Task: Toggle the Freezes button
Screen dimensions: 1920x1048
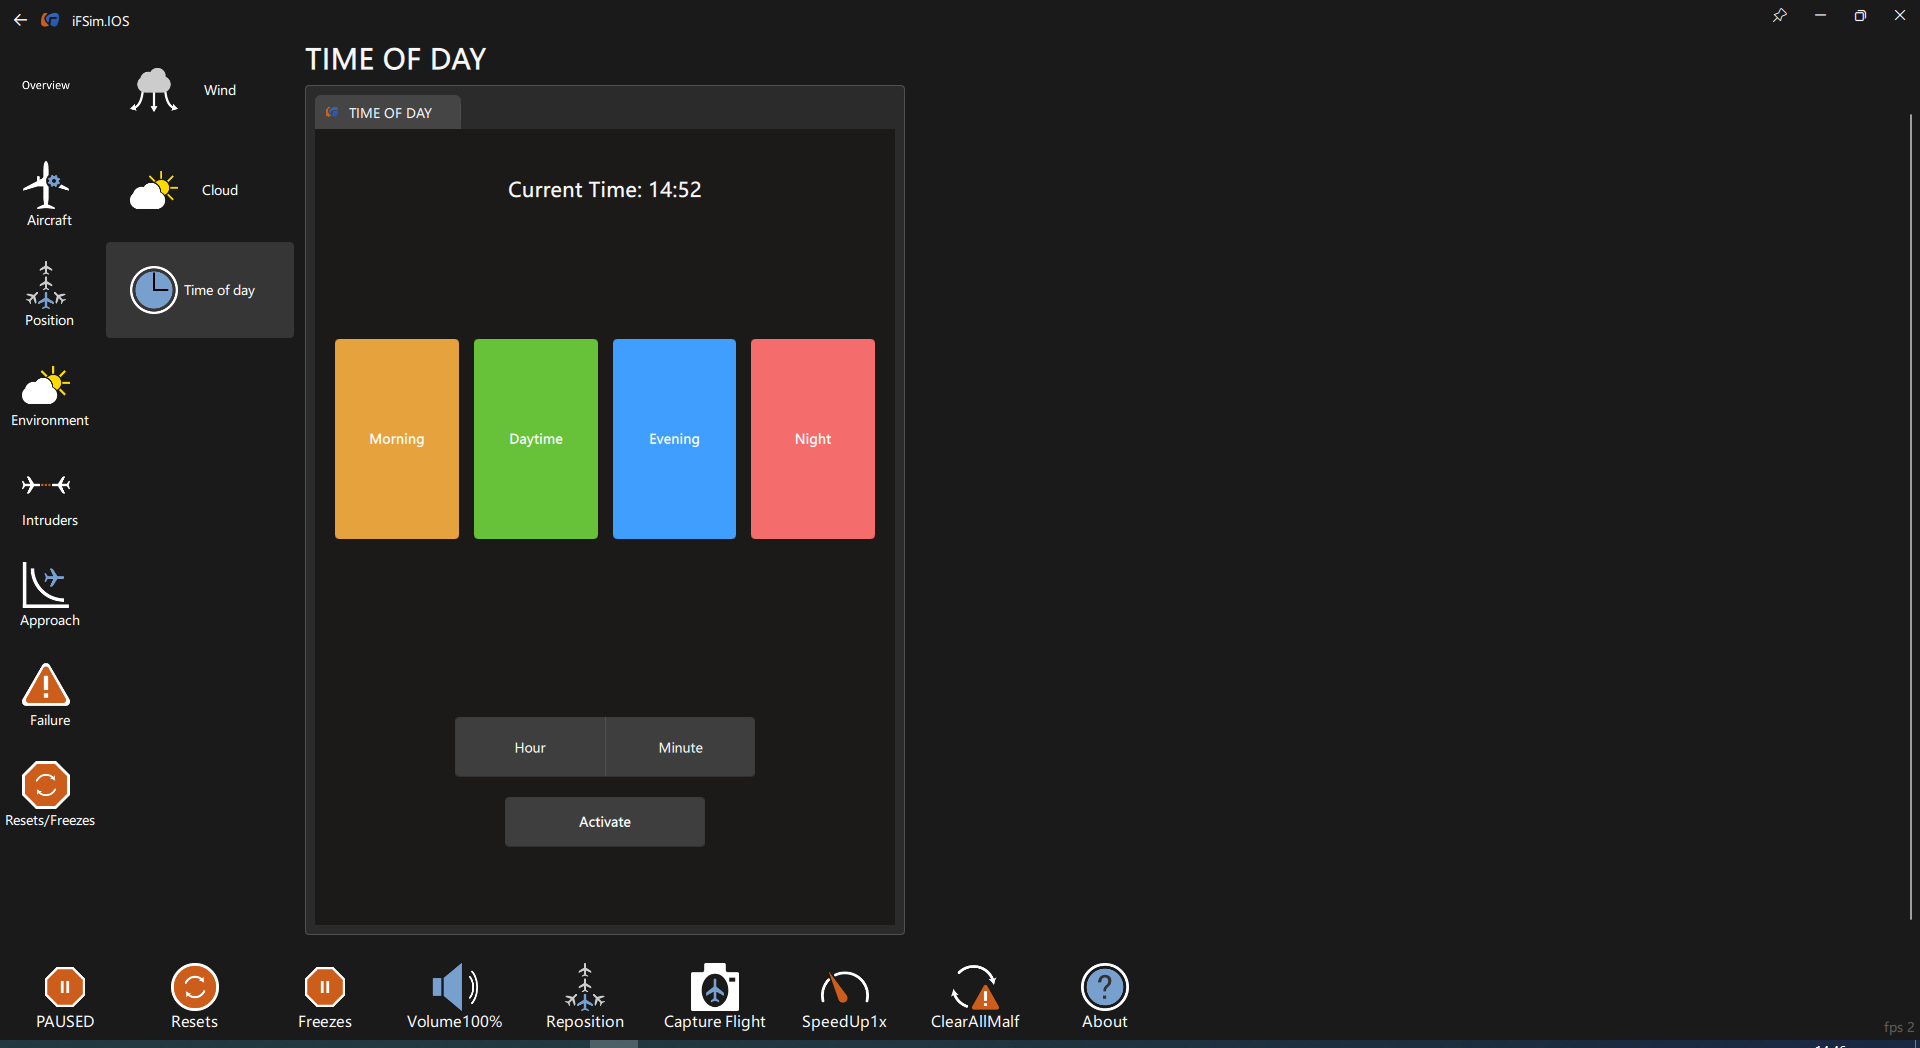Action: click(x=325, y=988)
